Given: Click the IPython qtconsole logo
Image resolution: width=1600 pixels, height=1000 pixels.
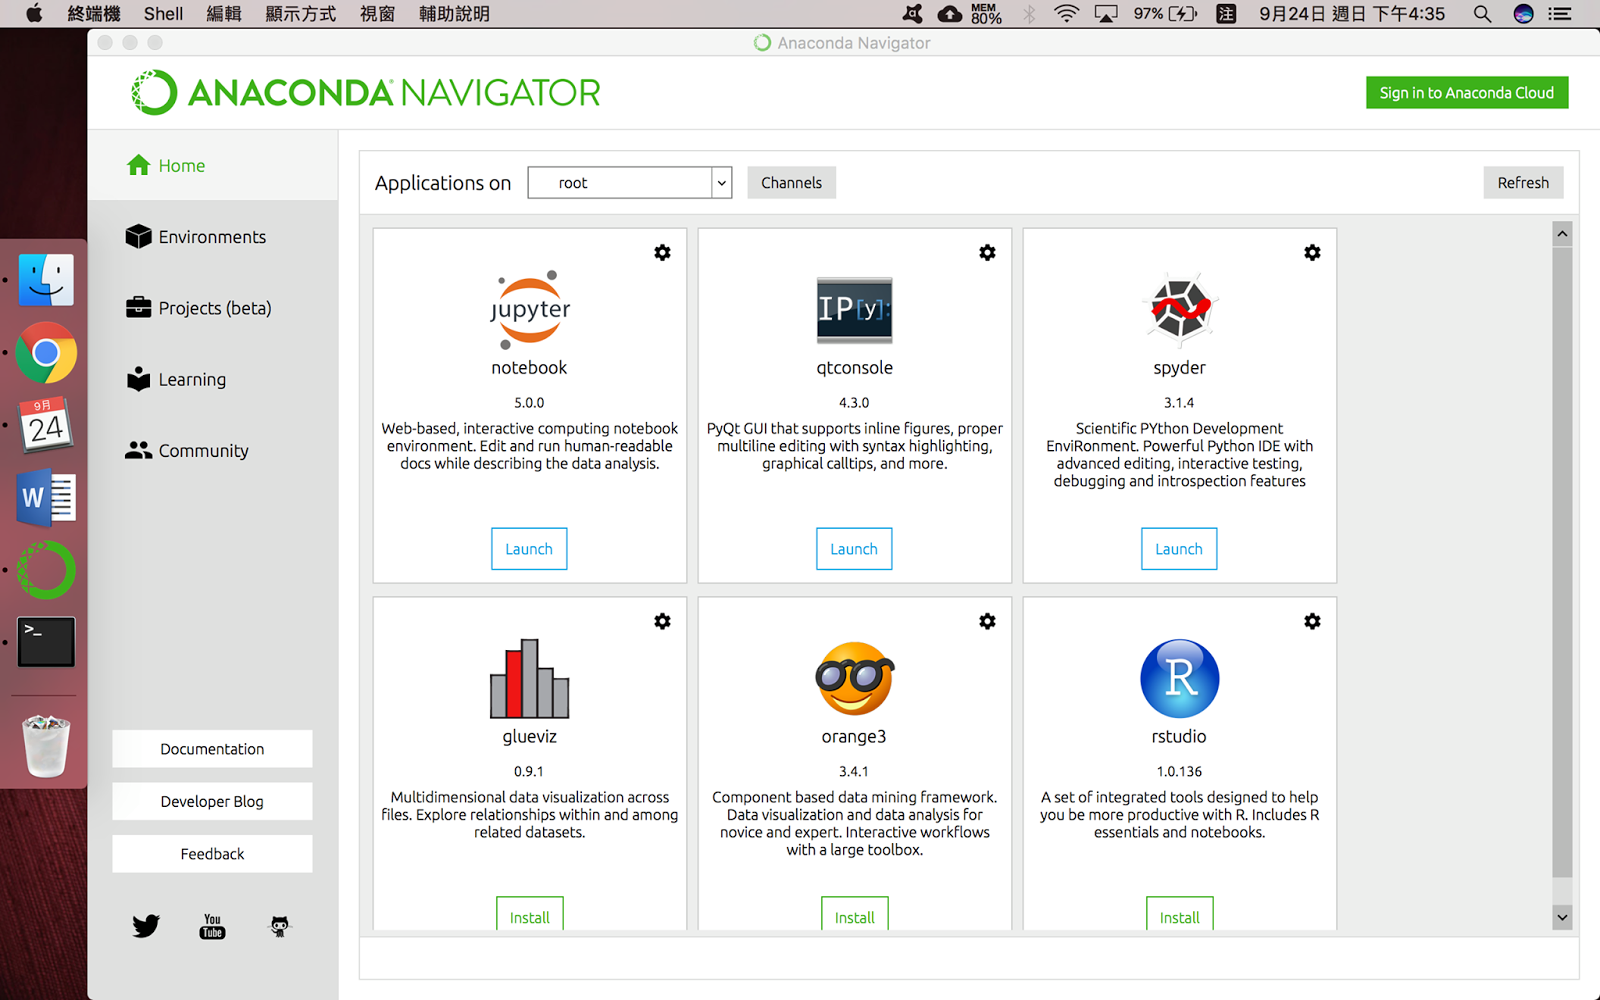Looking at the screenshot, I should [x=854, y=310].
